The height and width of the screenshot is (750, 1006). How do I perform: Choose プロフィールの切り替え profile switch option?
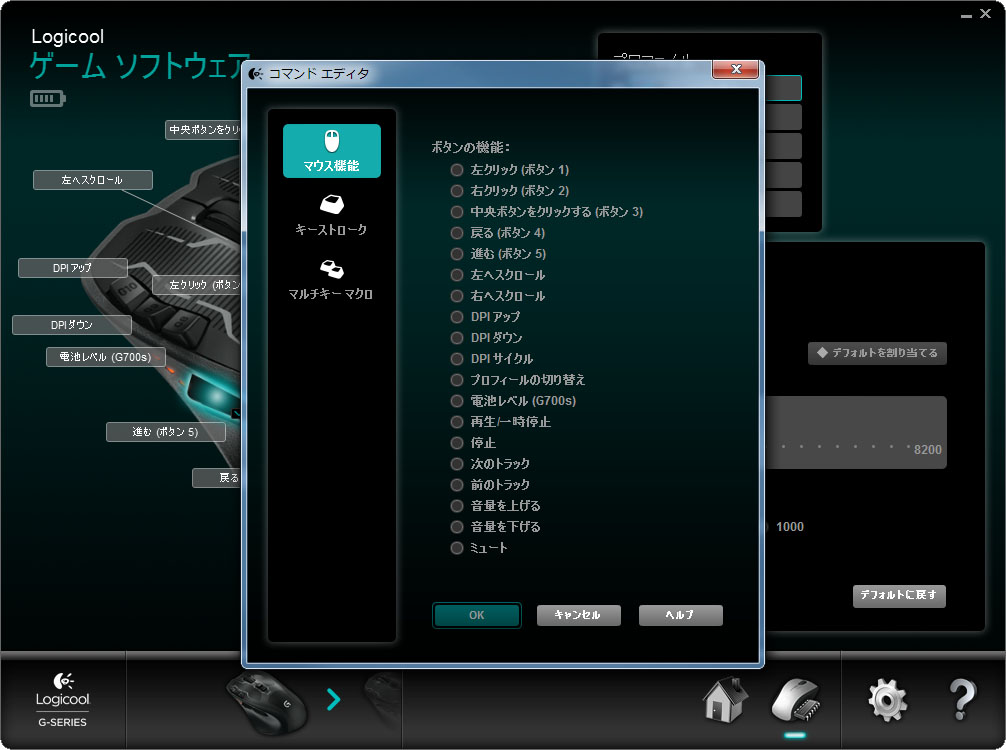pyautogui.click(x=457, y=380)
